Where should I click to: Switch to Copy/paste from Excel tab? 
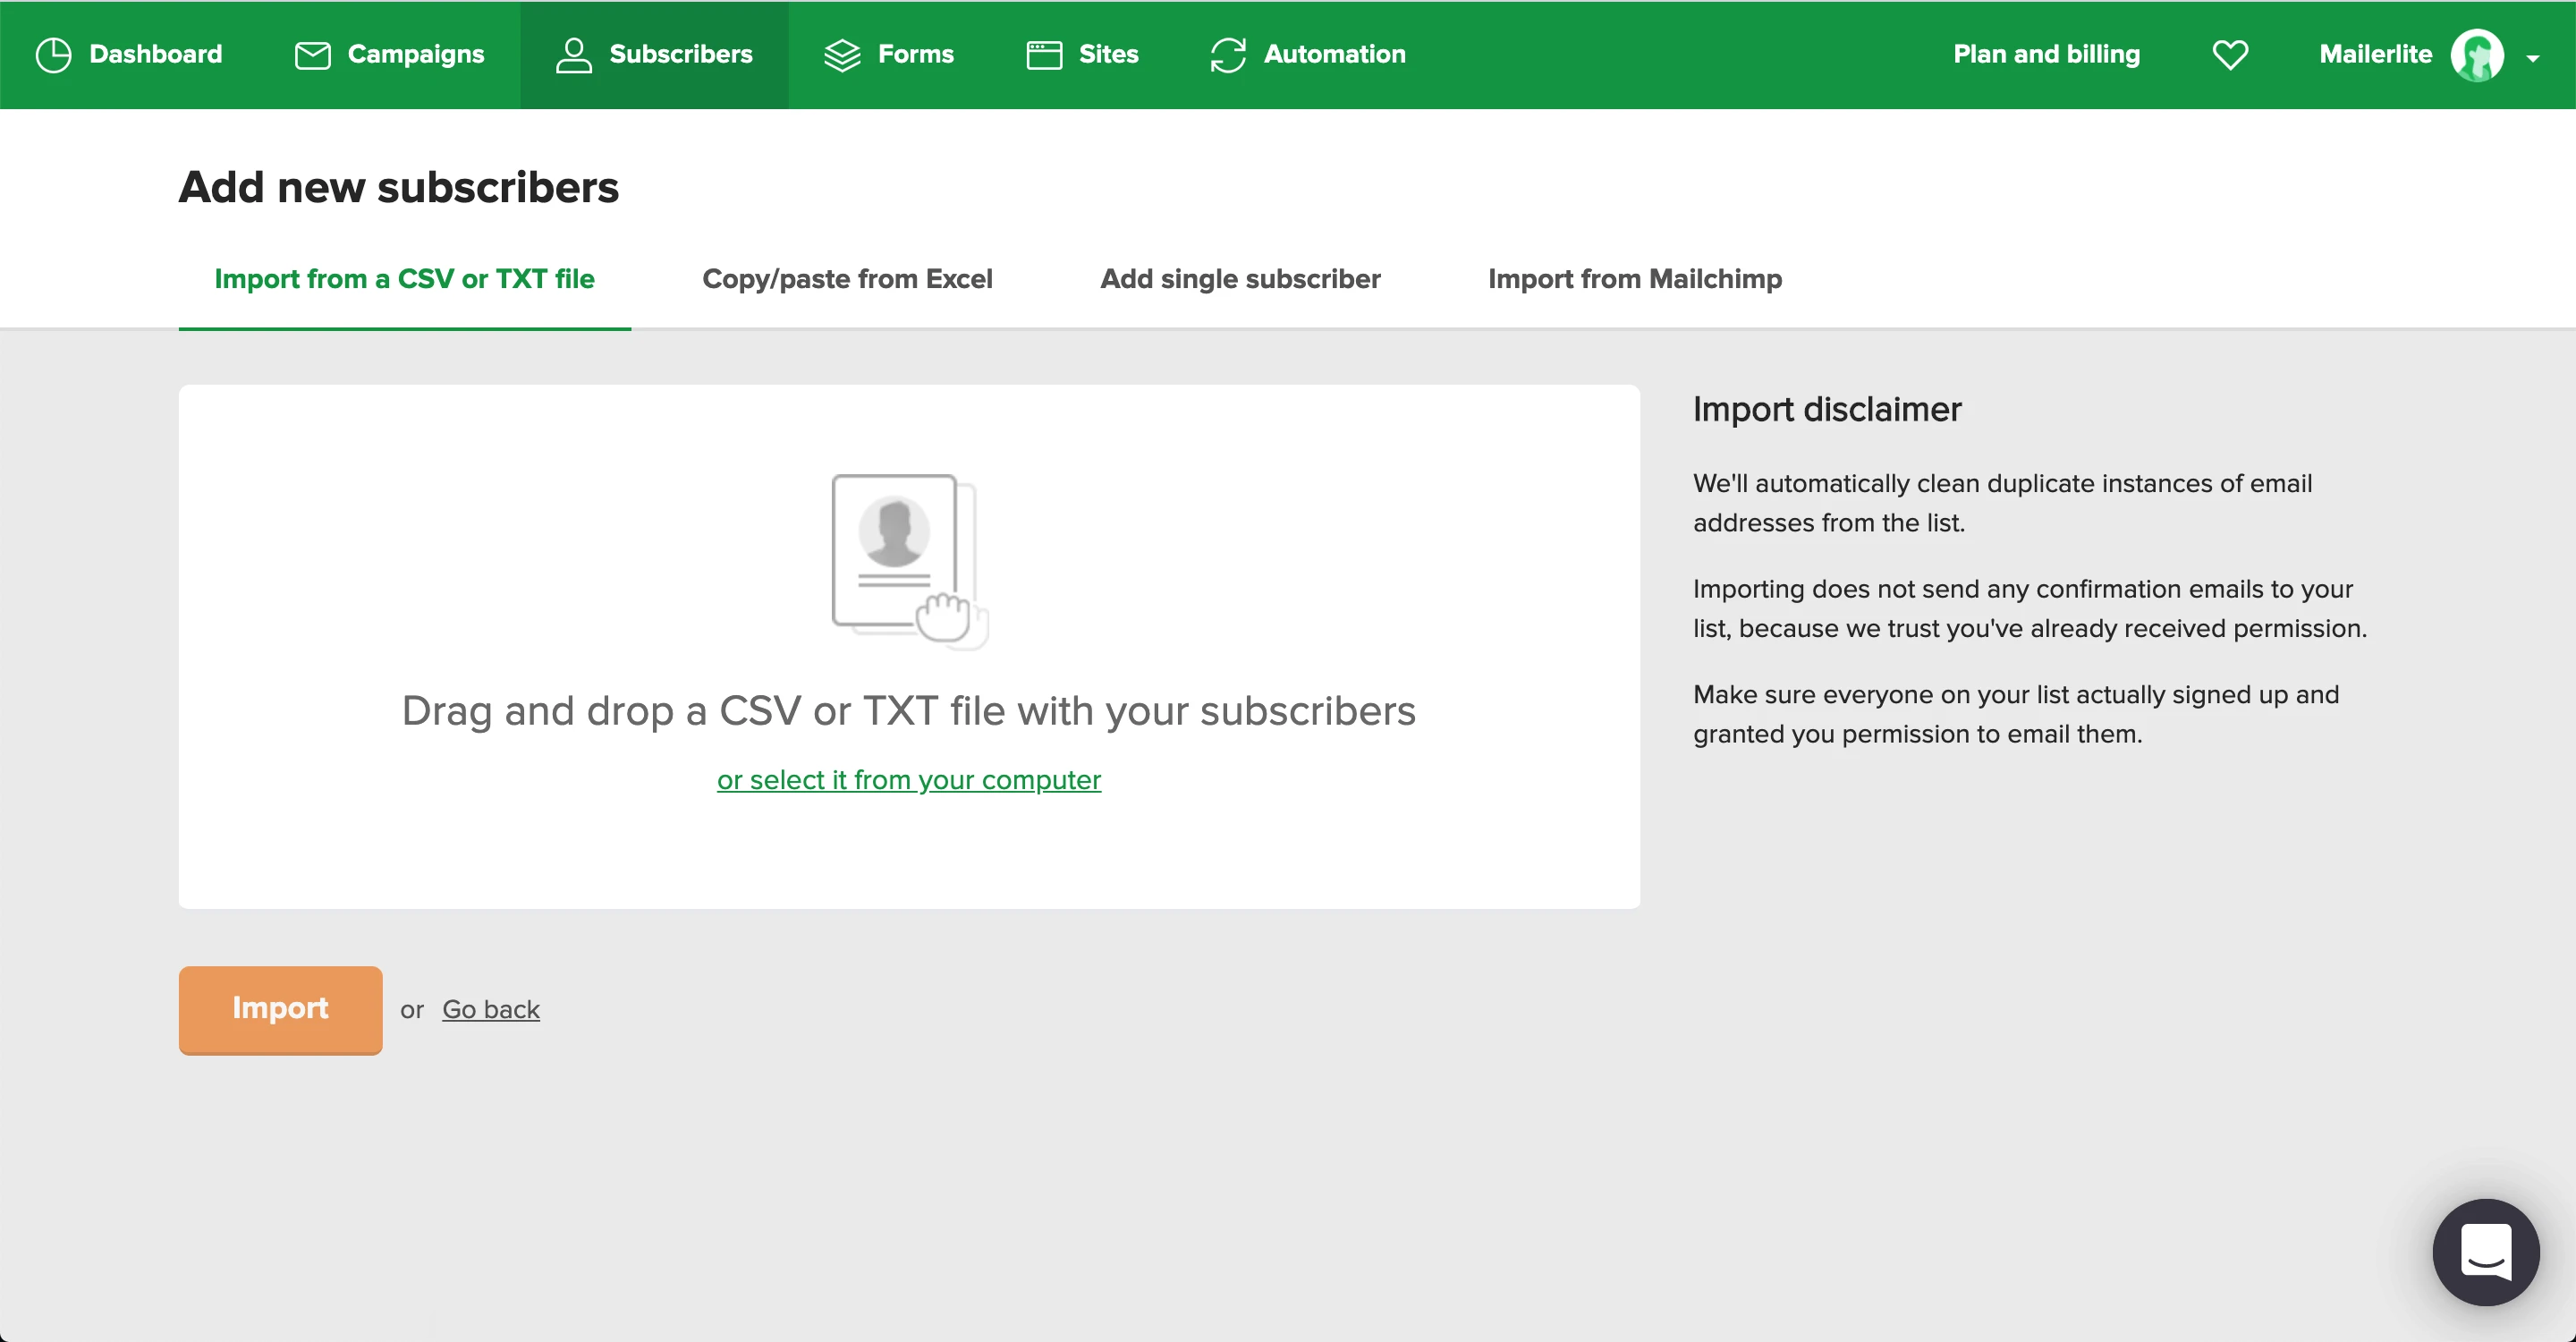point(847,279)
